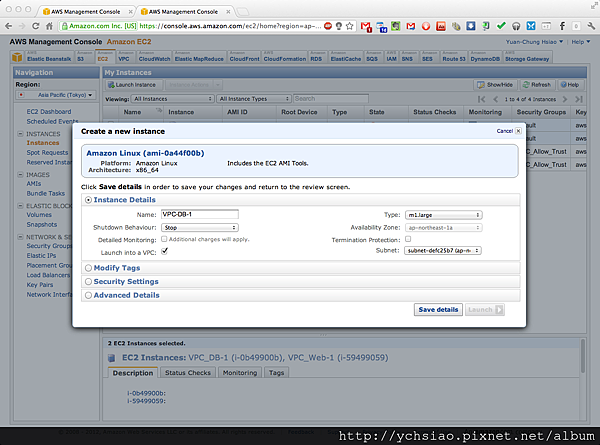Click the red stop extension icon
The height and width of the screenshot is (445, 600).
coord(328,26)
